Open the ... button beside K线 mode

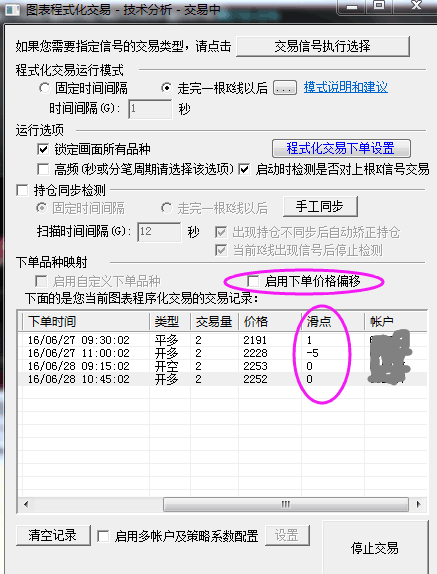pos(285,88)
